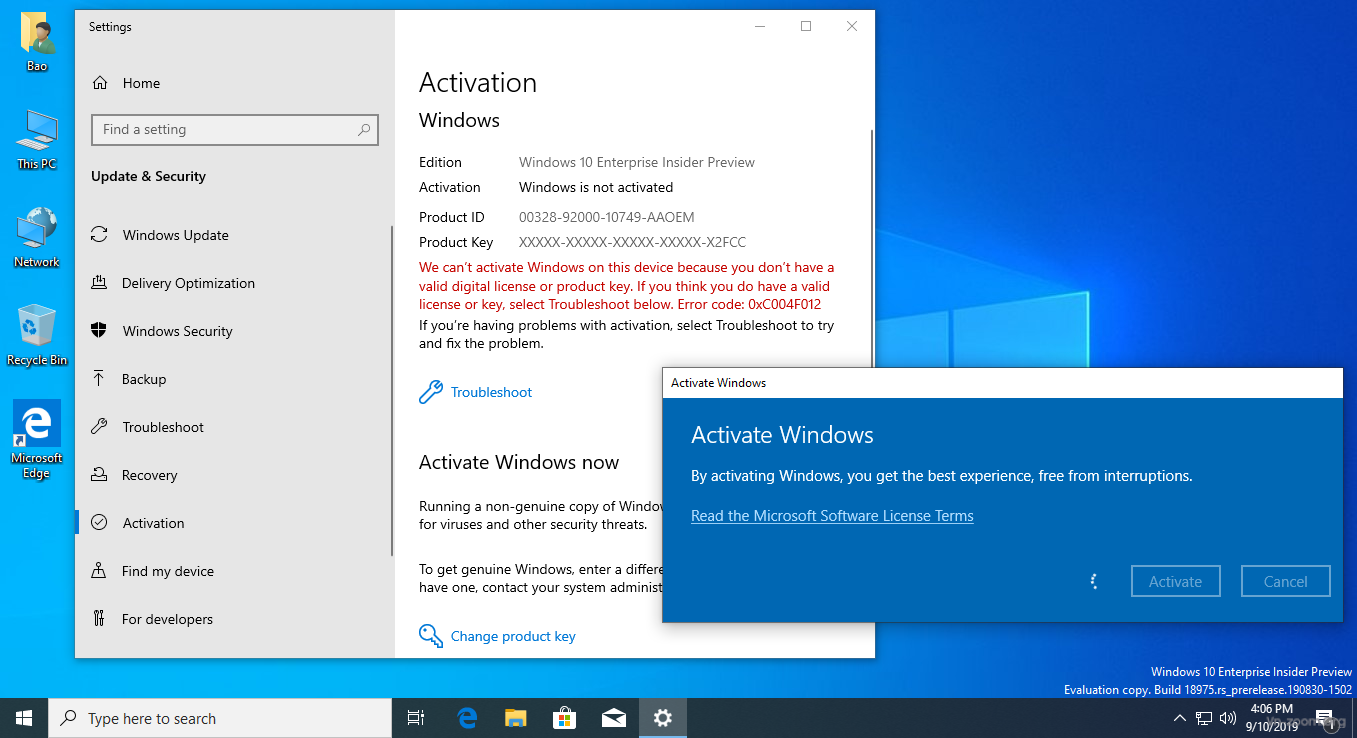The image size is (1357, 738).
Task: Read the Microsoft Software License Terms
Action: 832,516
